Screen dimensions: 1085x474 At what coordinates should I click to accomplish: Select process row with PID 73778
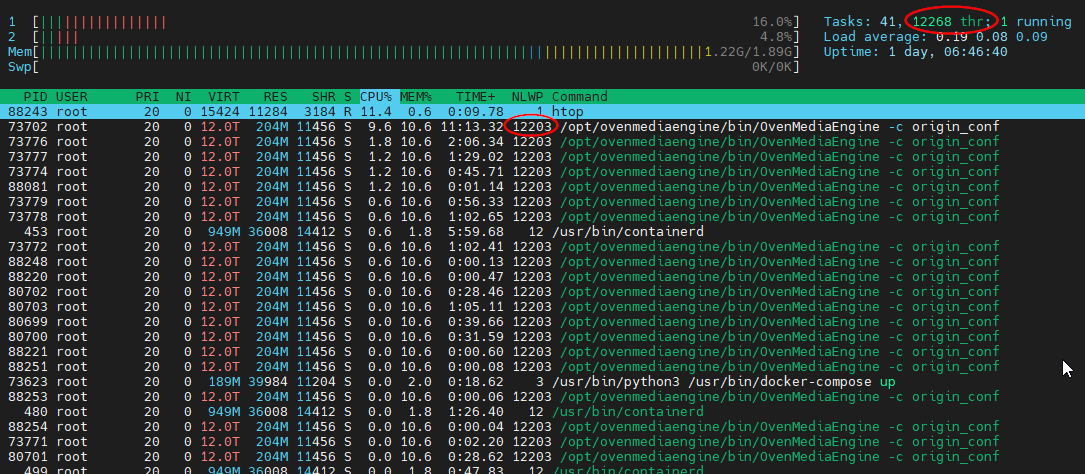coord(542,217)
